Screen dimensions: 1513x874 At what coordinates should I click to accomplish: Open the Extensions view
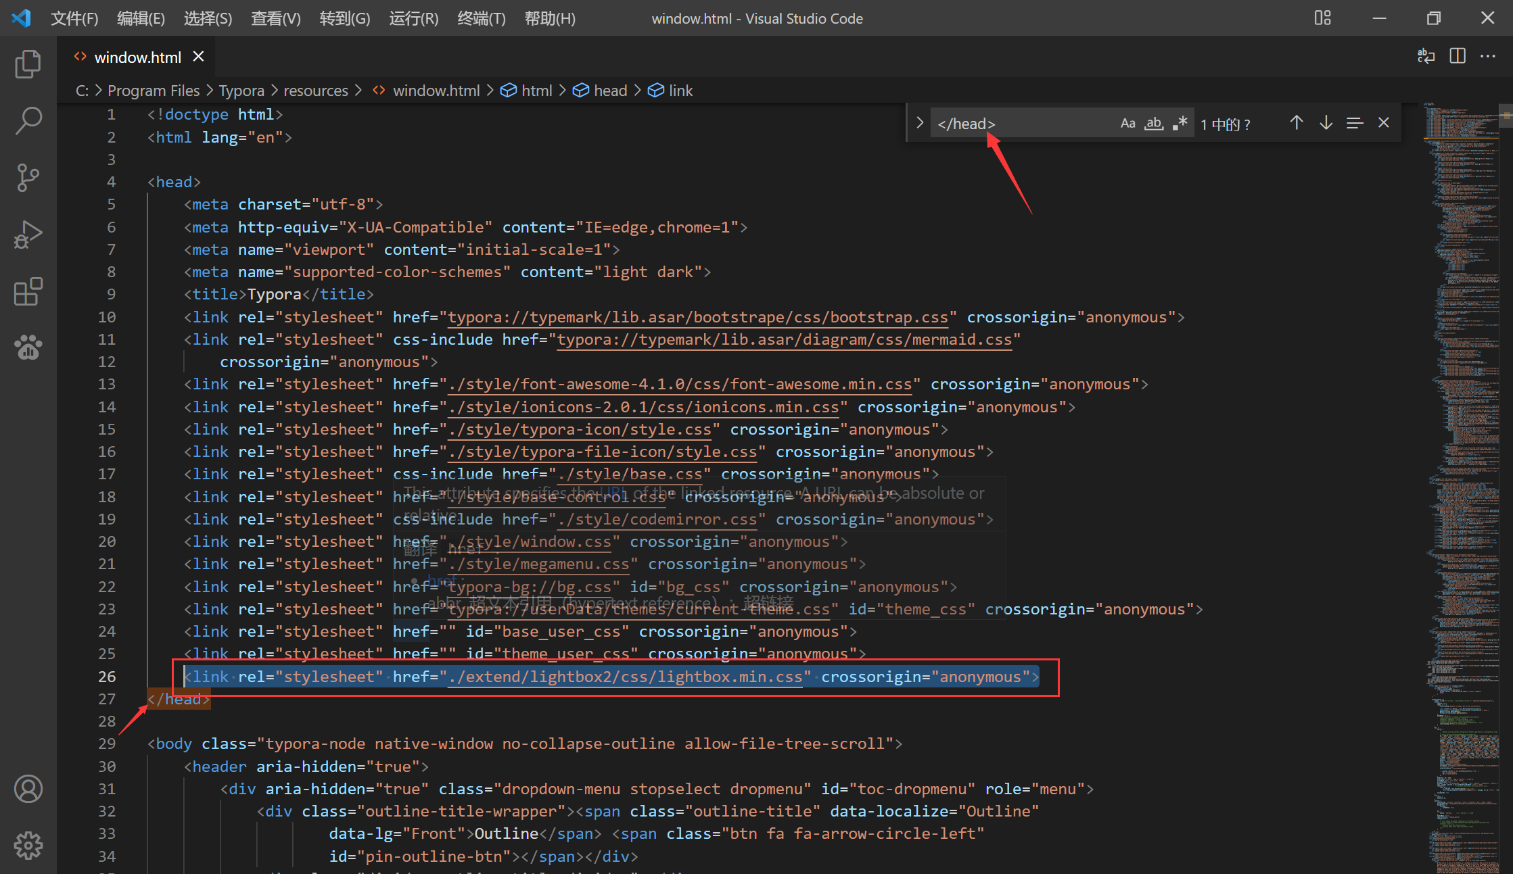(28, 292)
